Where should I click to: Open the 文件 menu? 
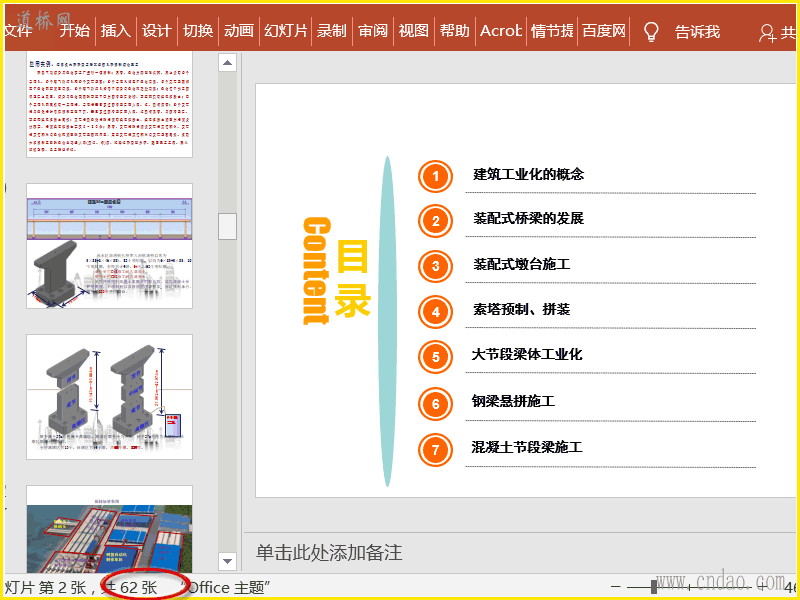click(x=18, y=31)
